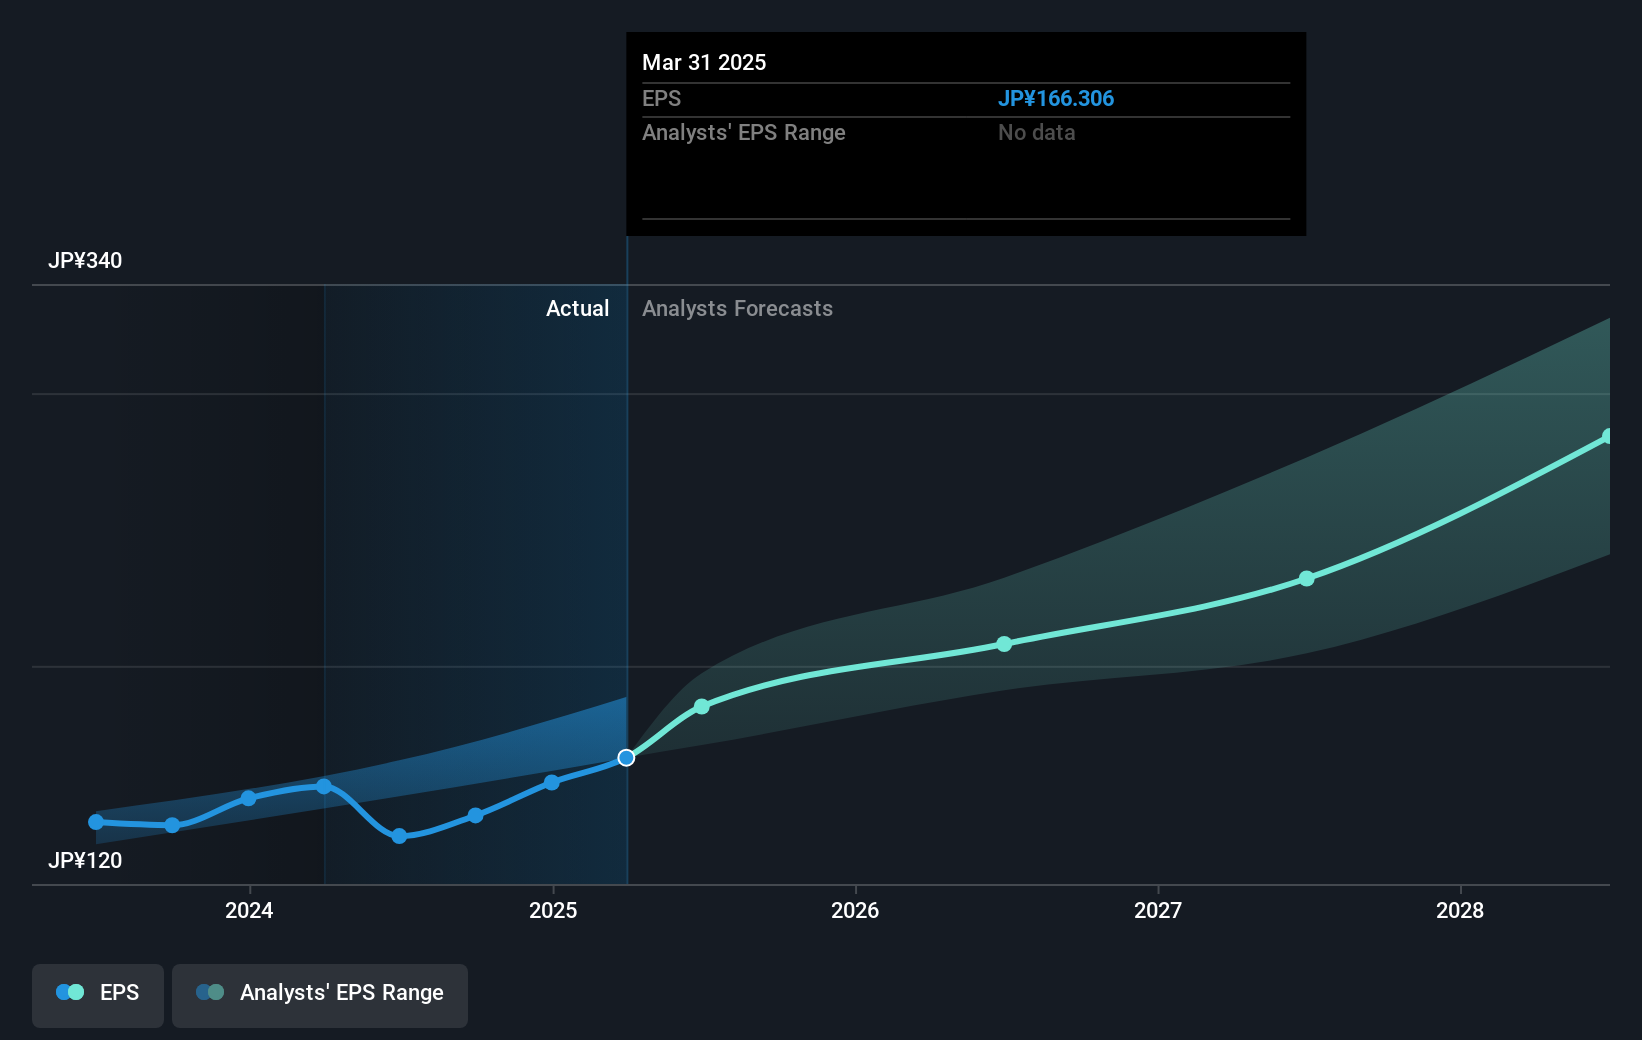This screenshot has height=1040, width=1642.
Task: Click the 'Actual' section label
Action: click(577, 308)
